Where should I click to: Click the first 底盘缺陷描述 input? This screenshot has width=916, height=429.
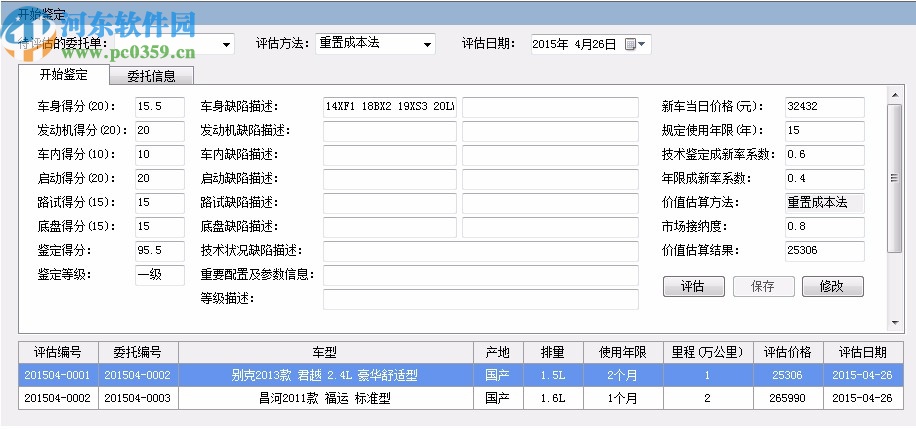click(390, 227)
